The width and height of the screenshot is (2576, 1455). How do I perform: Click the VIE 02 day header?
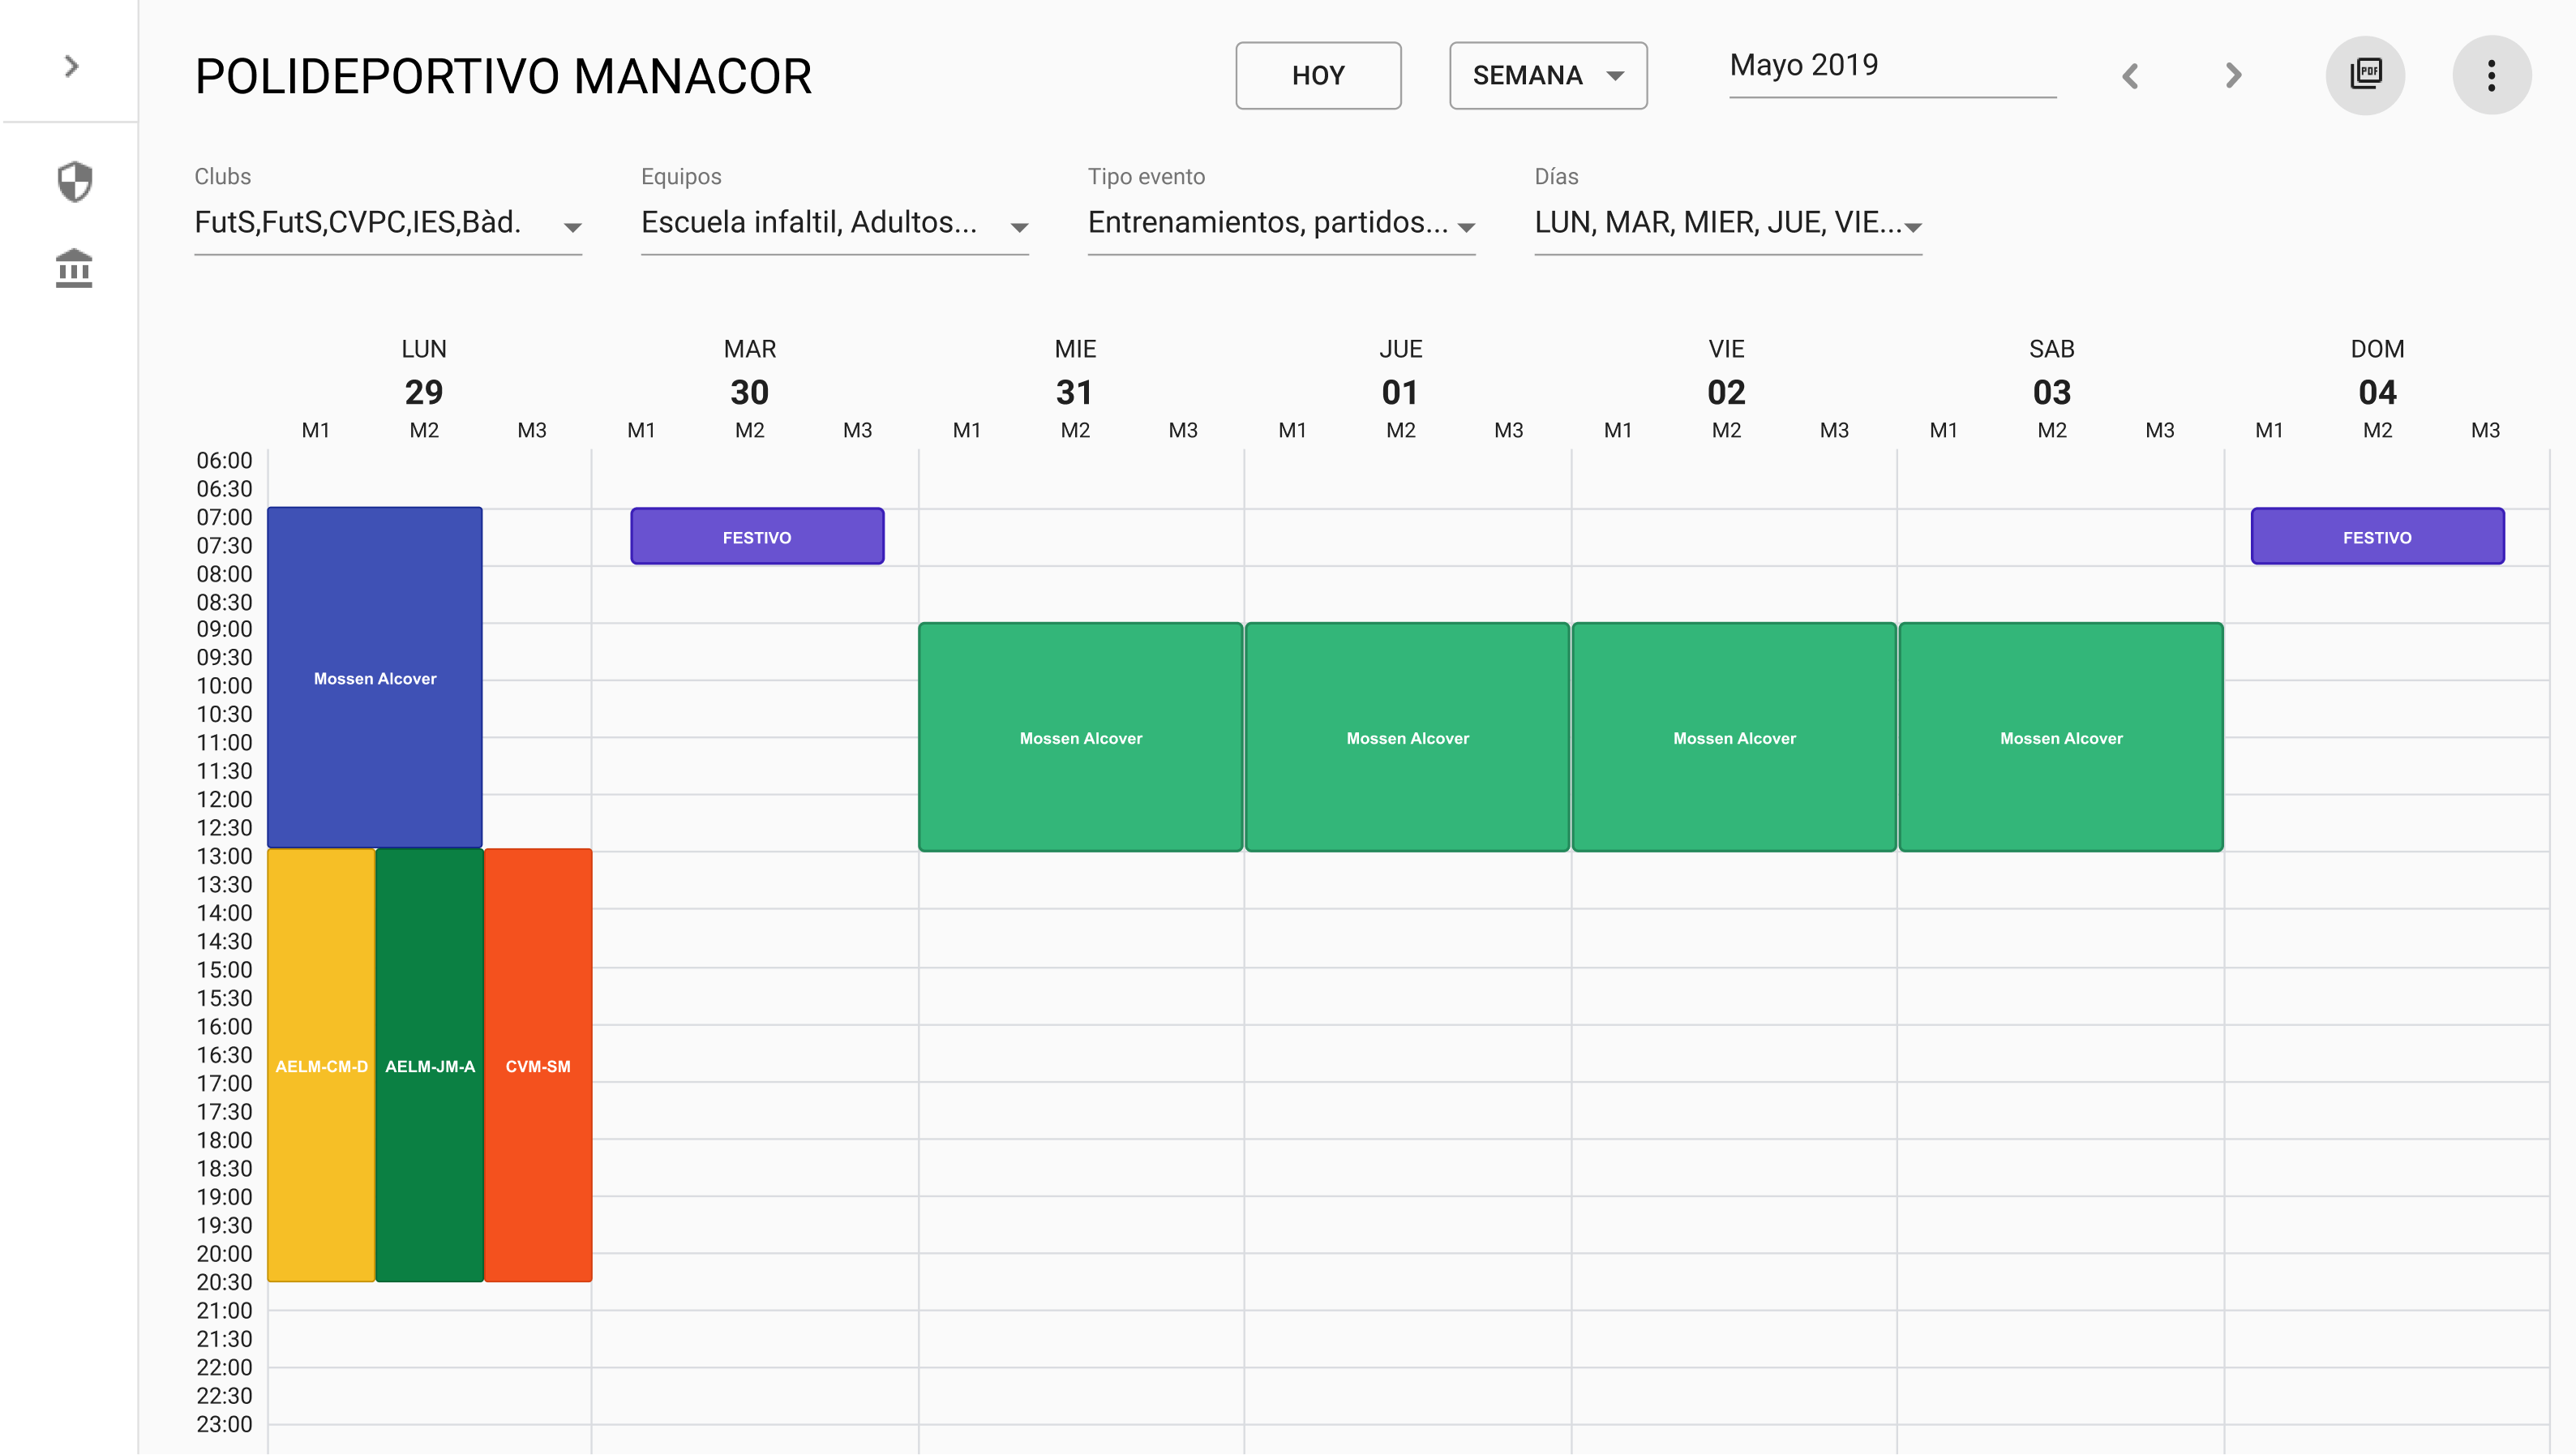tap(1726, 372)
